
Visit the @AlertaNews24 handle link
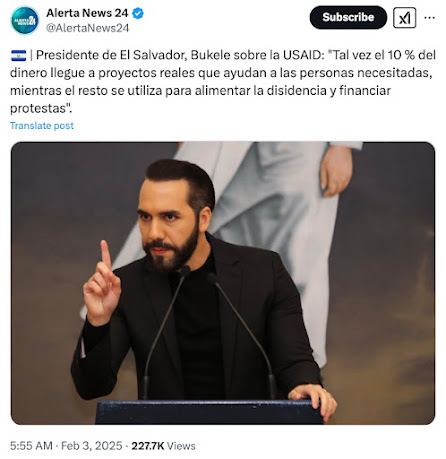pos(87,28)
